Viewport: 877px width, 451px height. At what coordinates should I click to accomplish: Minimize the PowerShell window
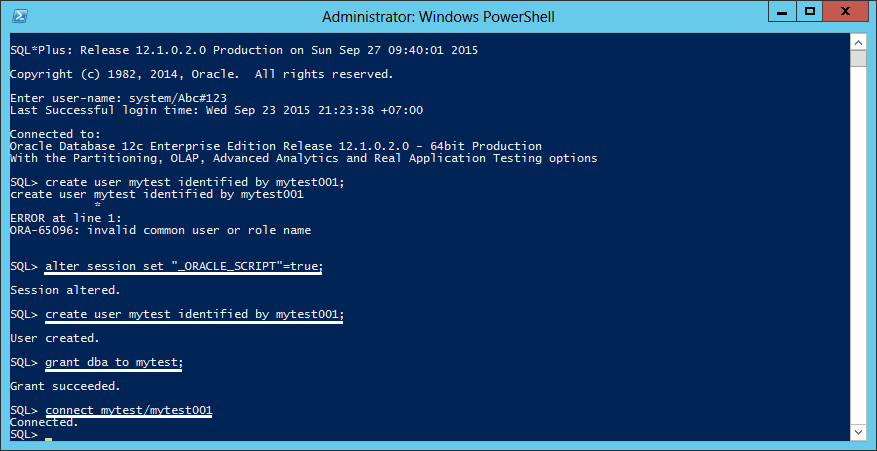pyautogui.click(x=784, y=12)
